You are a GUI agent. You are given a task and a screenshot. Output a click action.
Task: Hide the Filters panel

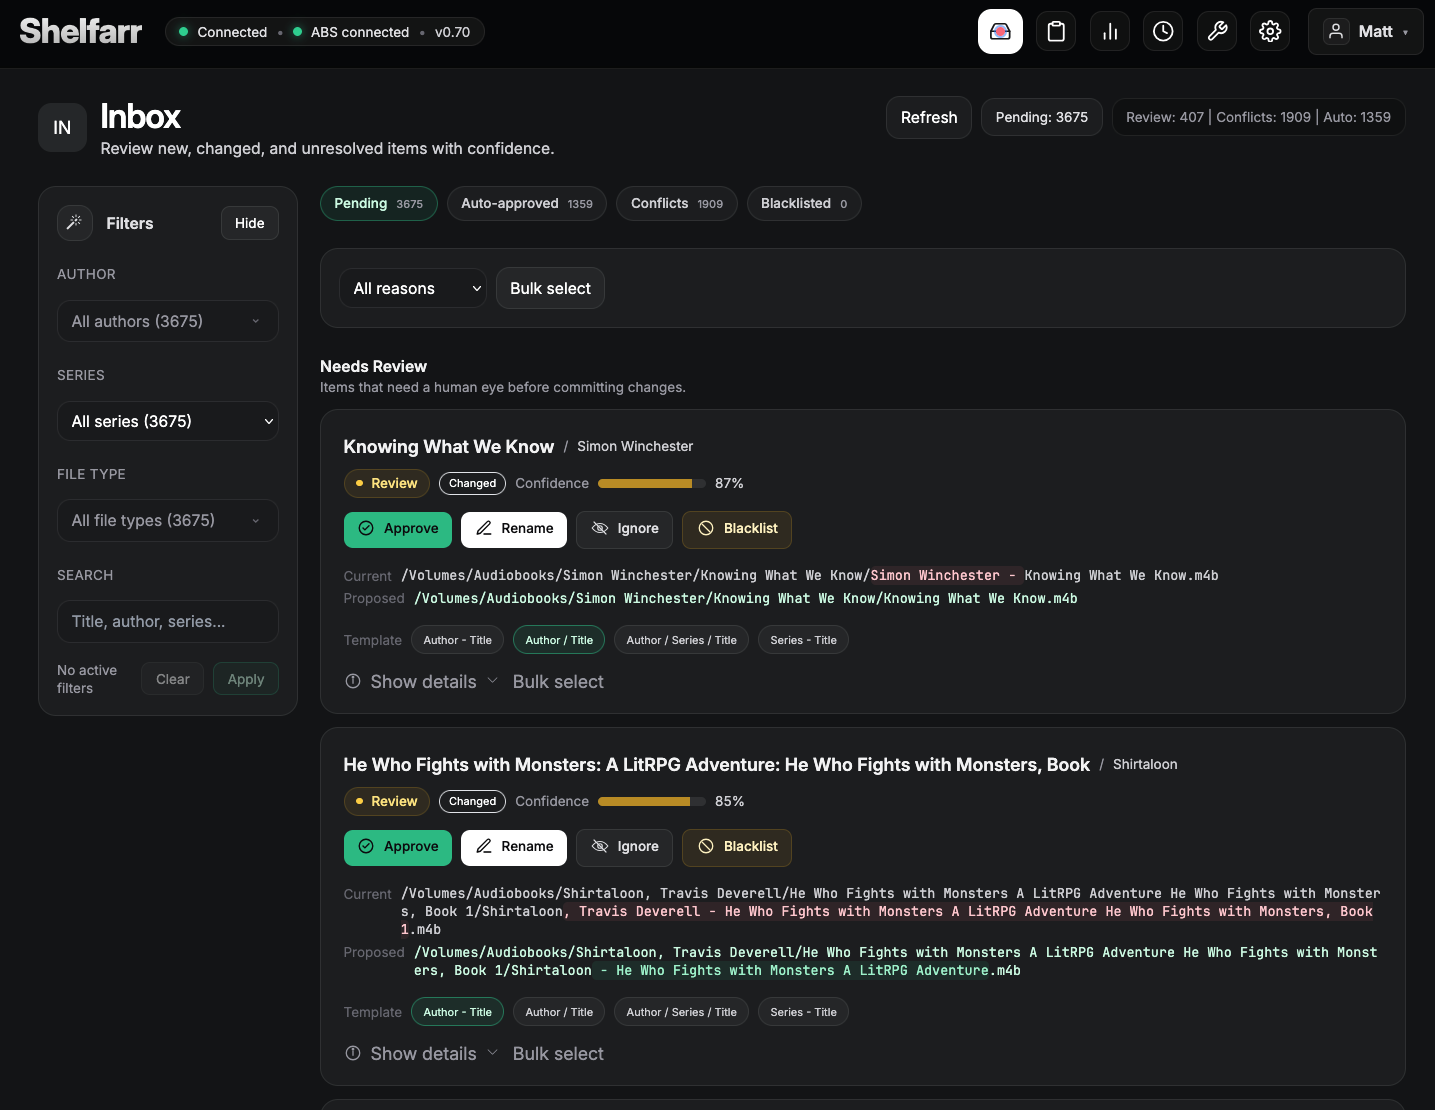pyautogui.click(x=249, y=223)
